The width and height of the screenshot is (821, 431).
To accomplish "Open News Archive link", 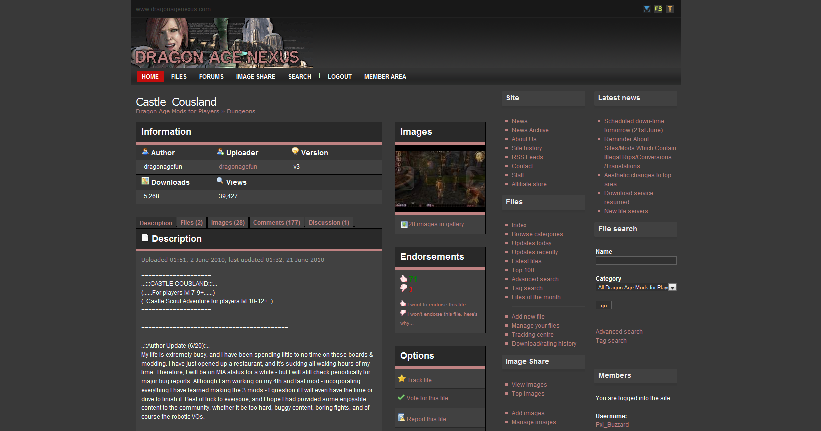I will point(530,130).
